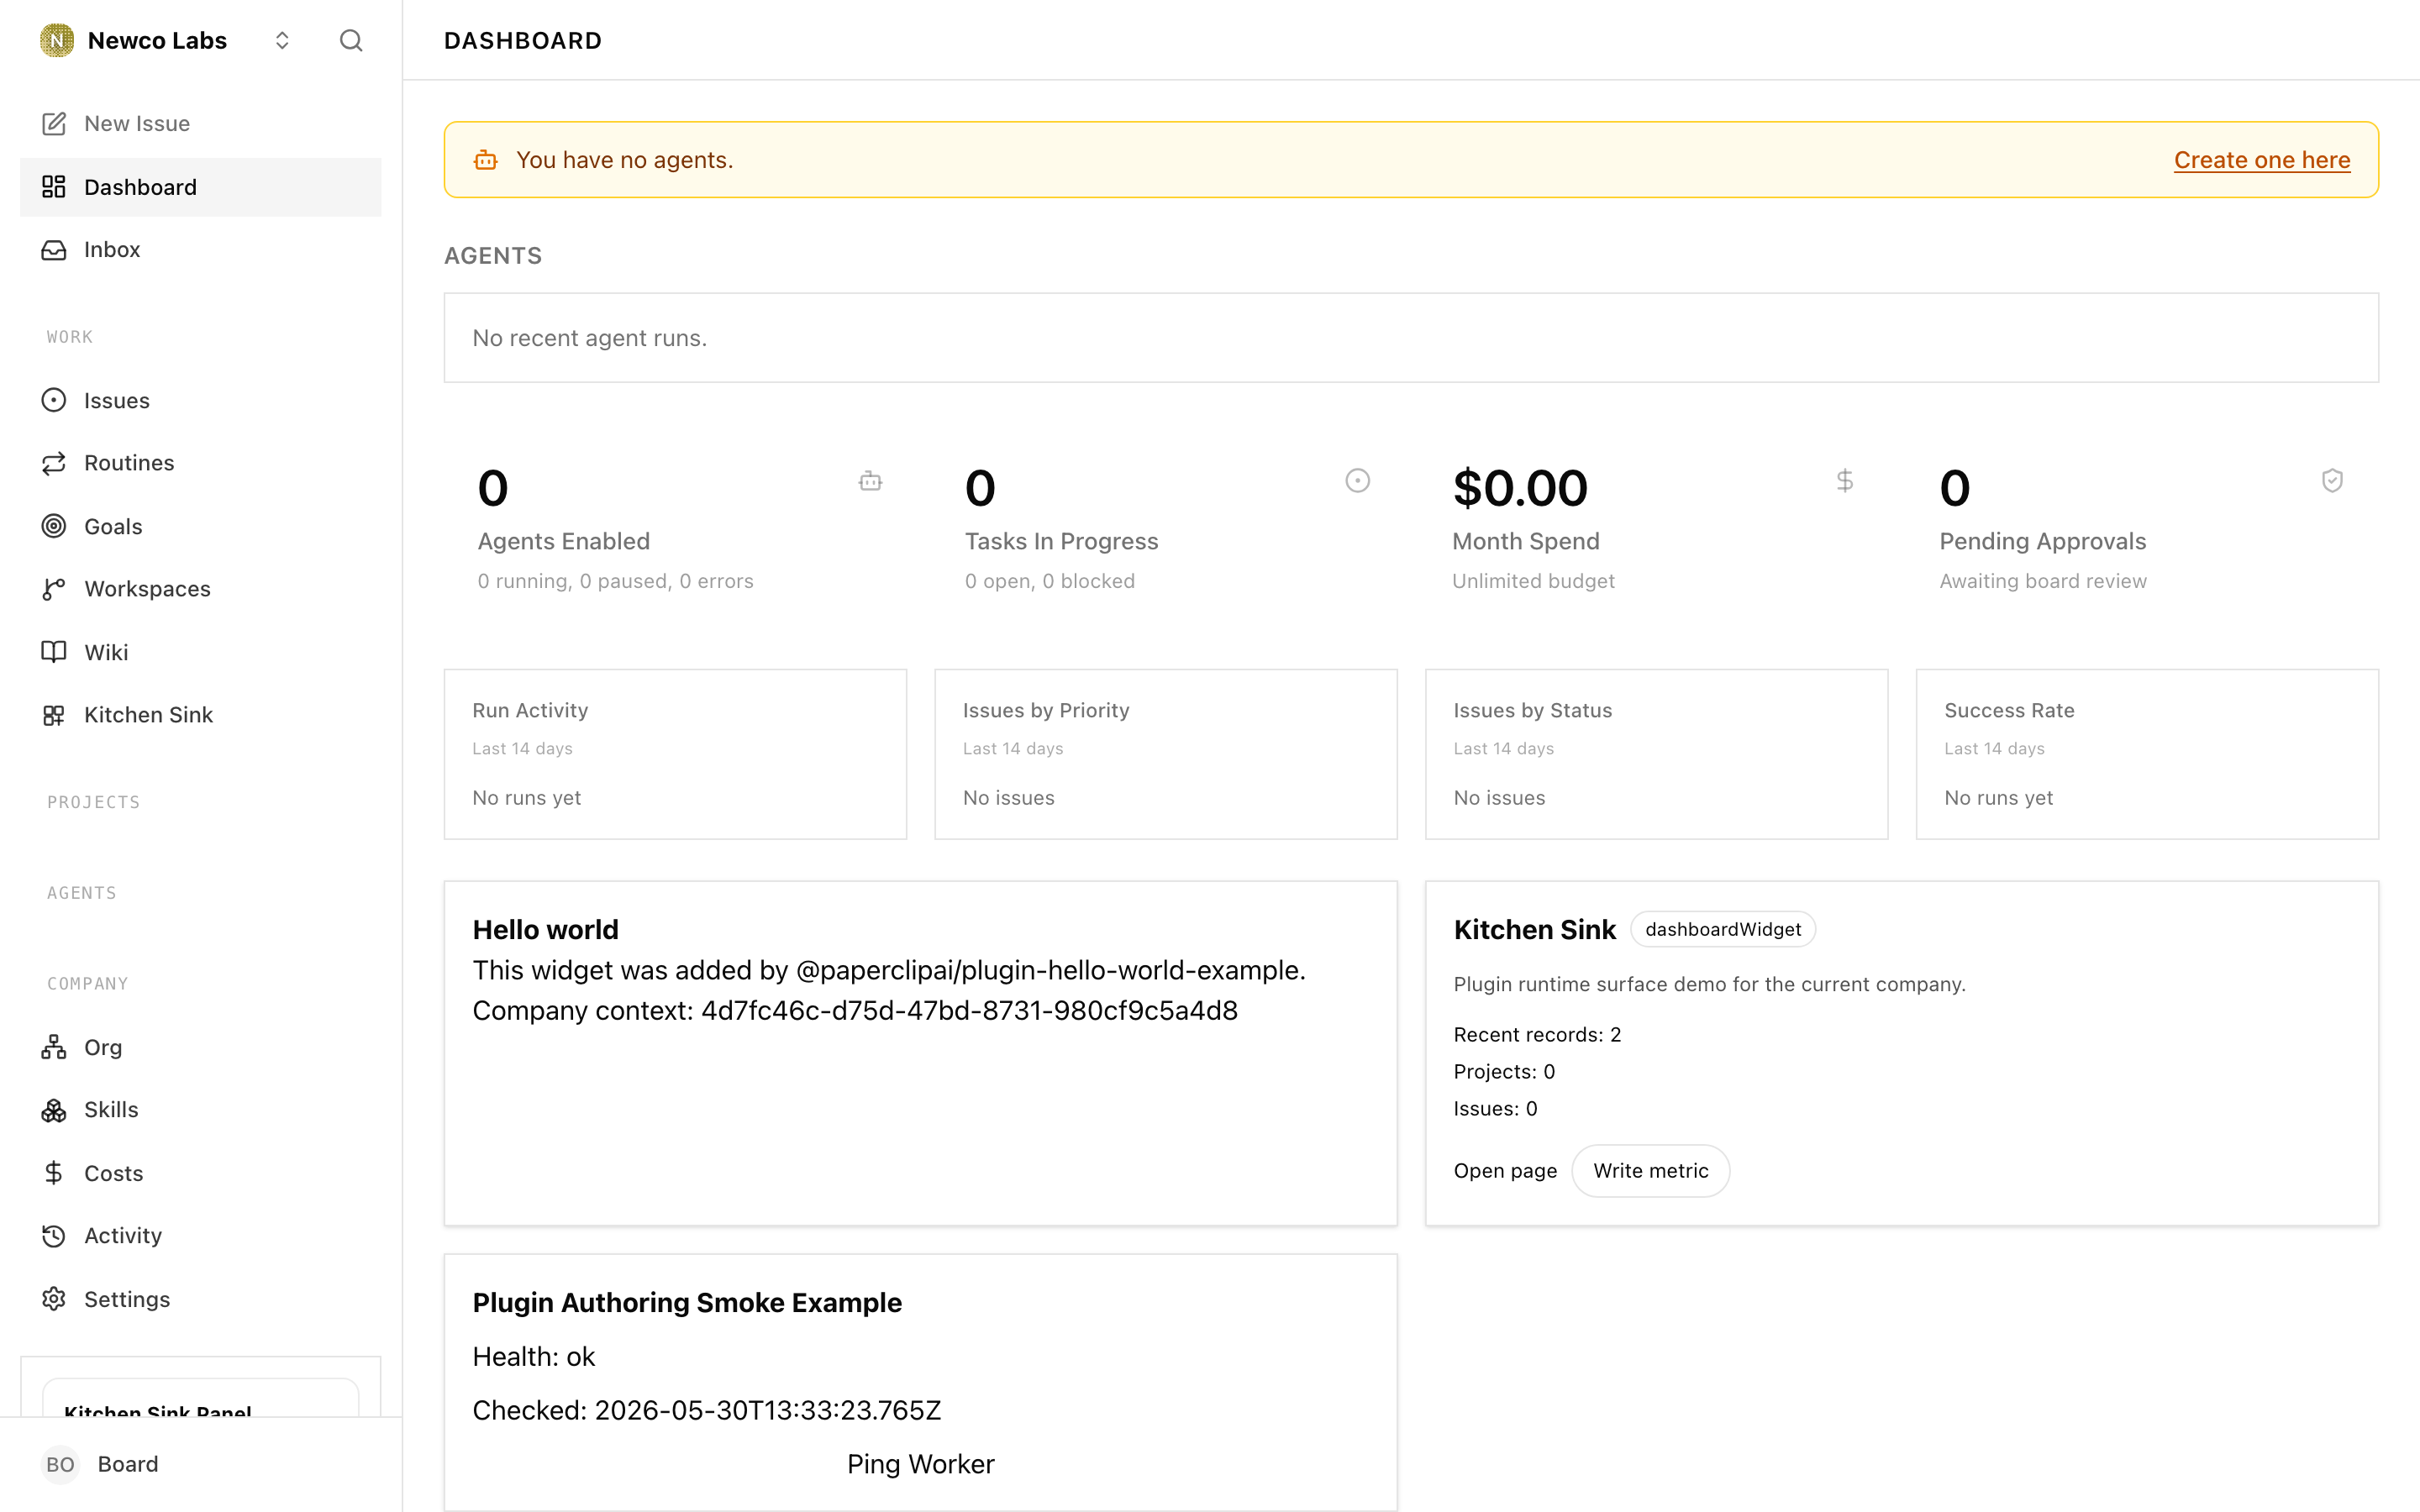The height and width of the screenshot is (1512, 2420).
Task: Open Routines in the sidebar
Action: [200, 463]
